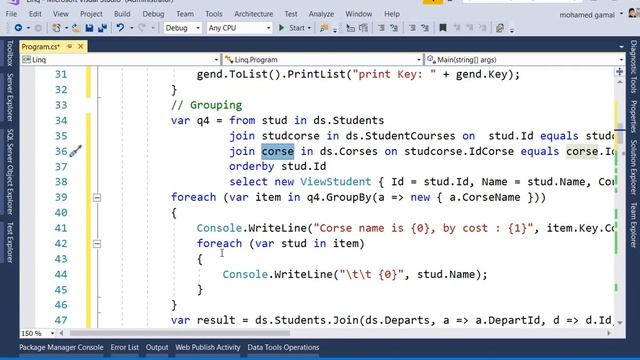Click the split editor icon above the vertical scrollbar
Viewport: 640px width, 360px height.
620,72
